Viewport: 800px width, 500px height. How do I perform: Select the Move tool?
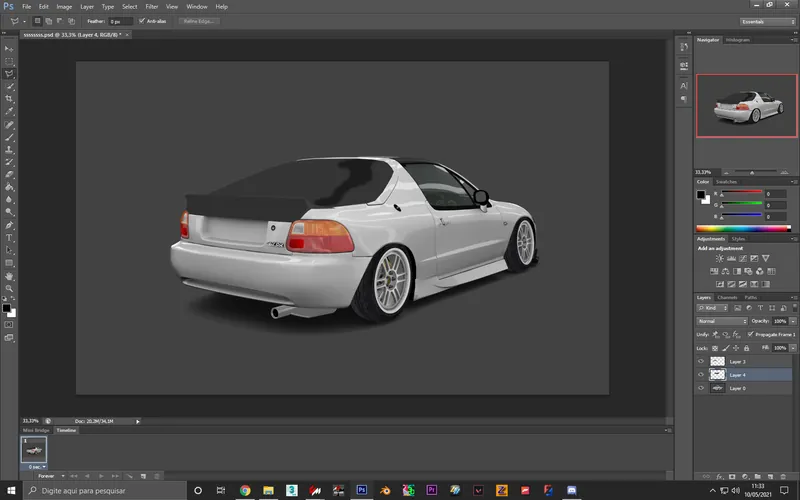[x=9, y=48]
